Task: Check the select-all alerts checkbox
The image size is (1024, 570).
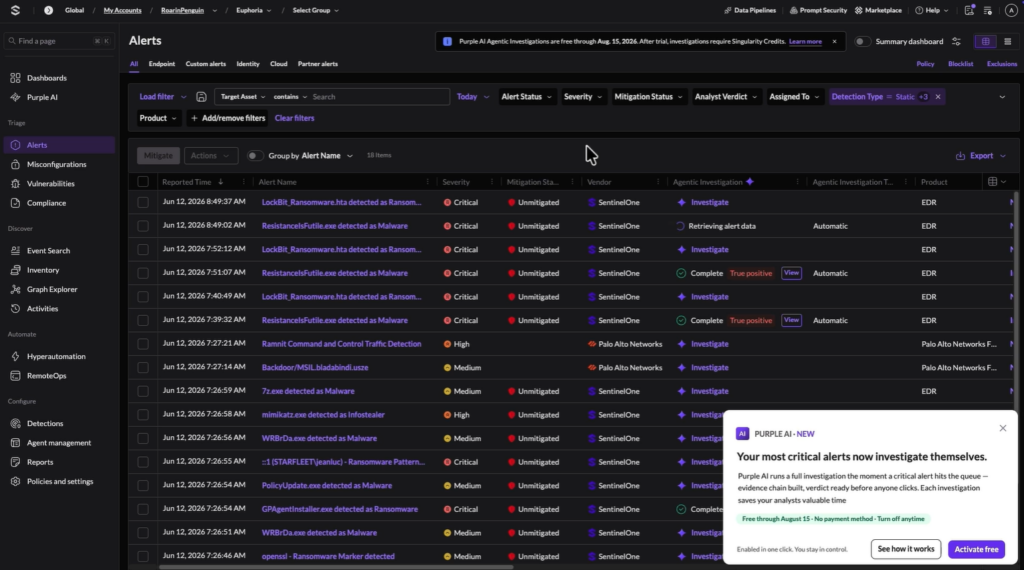Action: [x=143, y=182]
